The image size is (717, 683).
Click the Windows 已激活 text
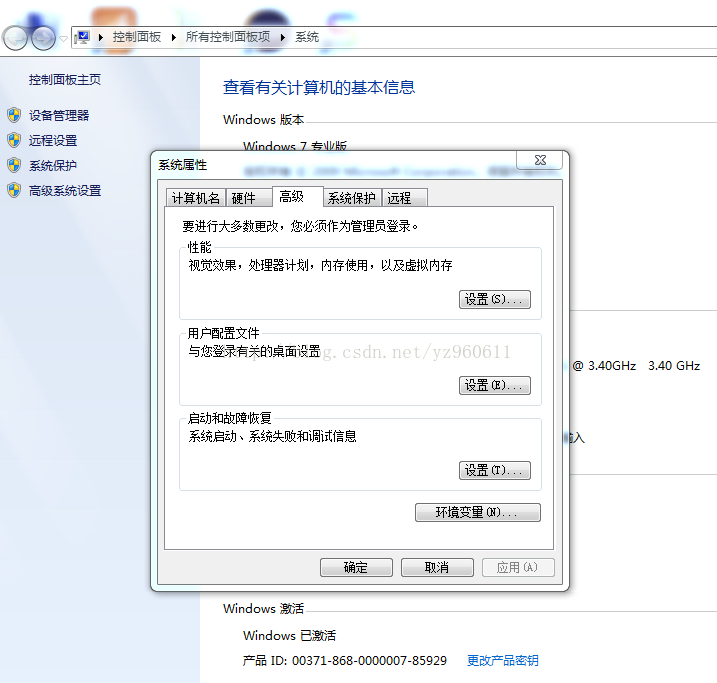289,635
